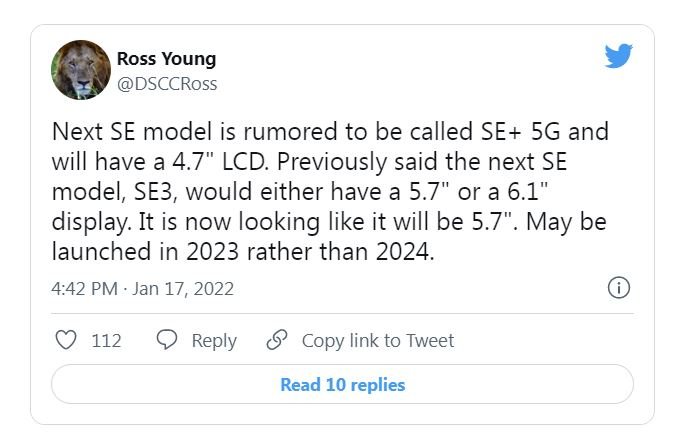
Task: Open Ross Young's lion profile picture
Action: pos(80,70)
